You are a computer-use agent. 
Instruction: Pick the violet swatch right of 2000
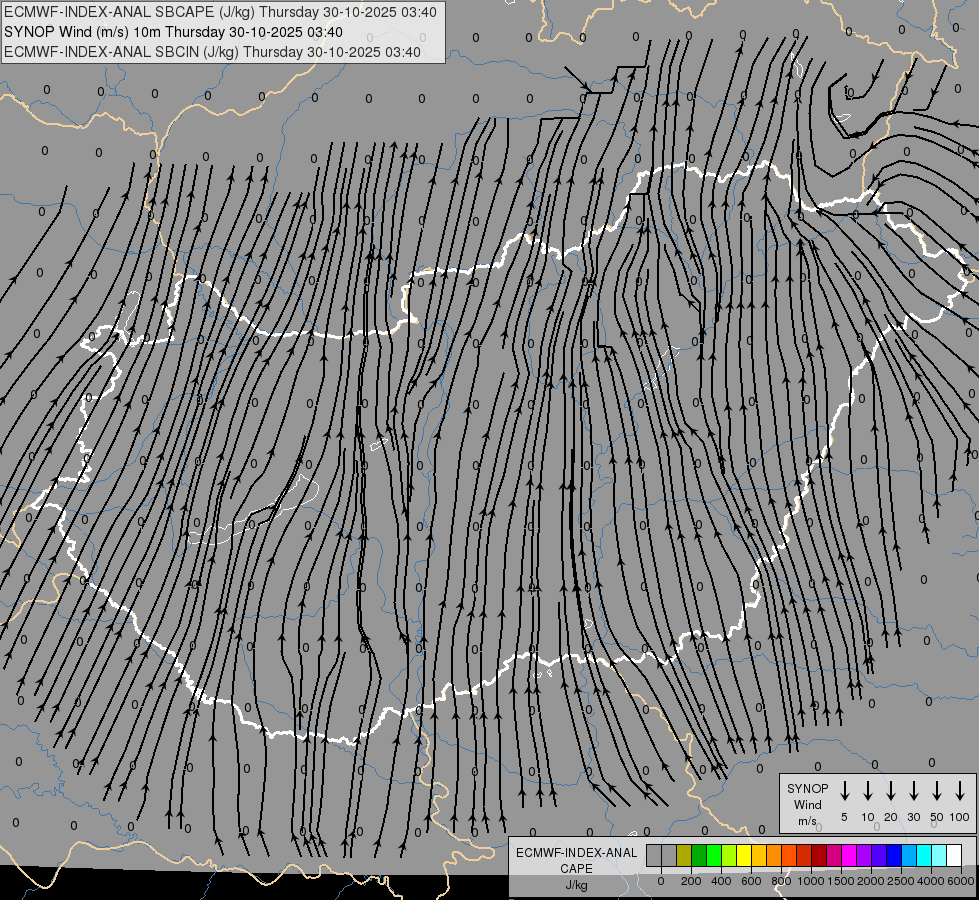pyautogui.click(x=878, y=855)
